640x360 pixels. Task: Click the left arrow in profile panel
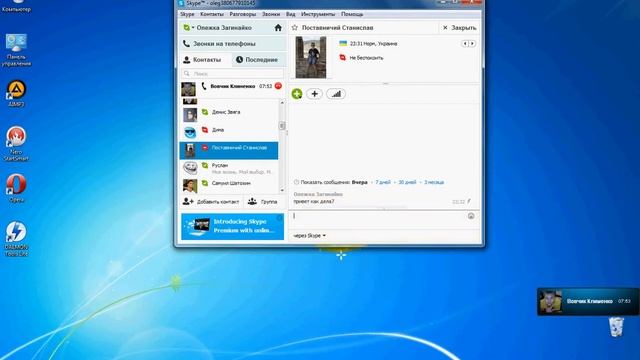pyautogui.click(x=464, y=43)
